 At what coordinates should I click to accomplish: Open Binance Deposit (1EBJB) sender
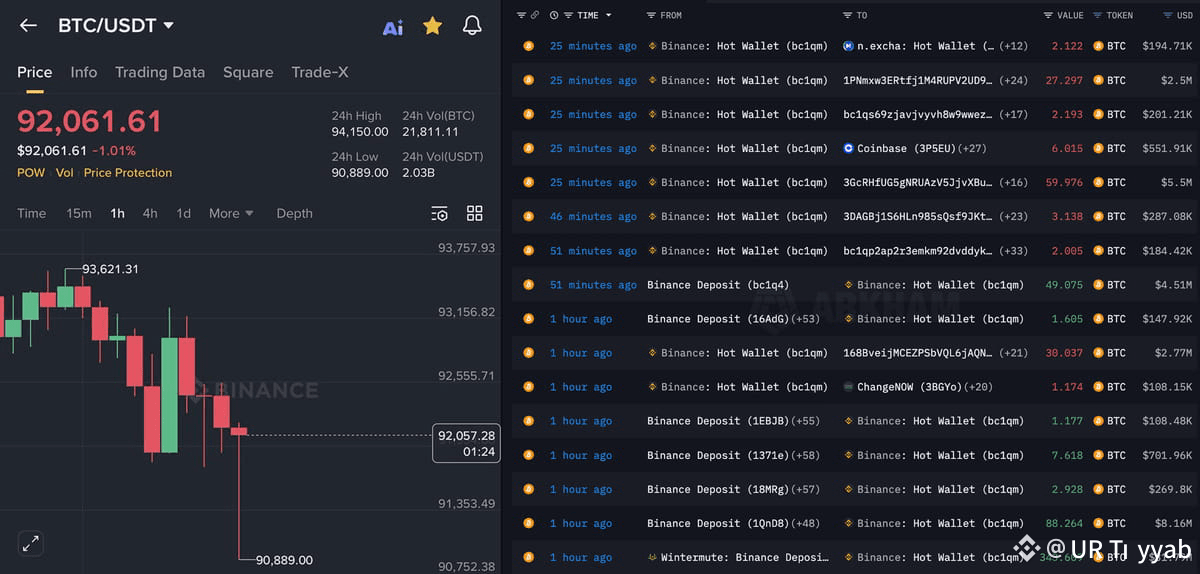[x=718, y=420]
